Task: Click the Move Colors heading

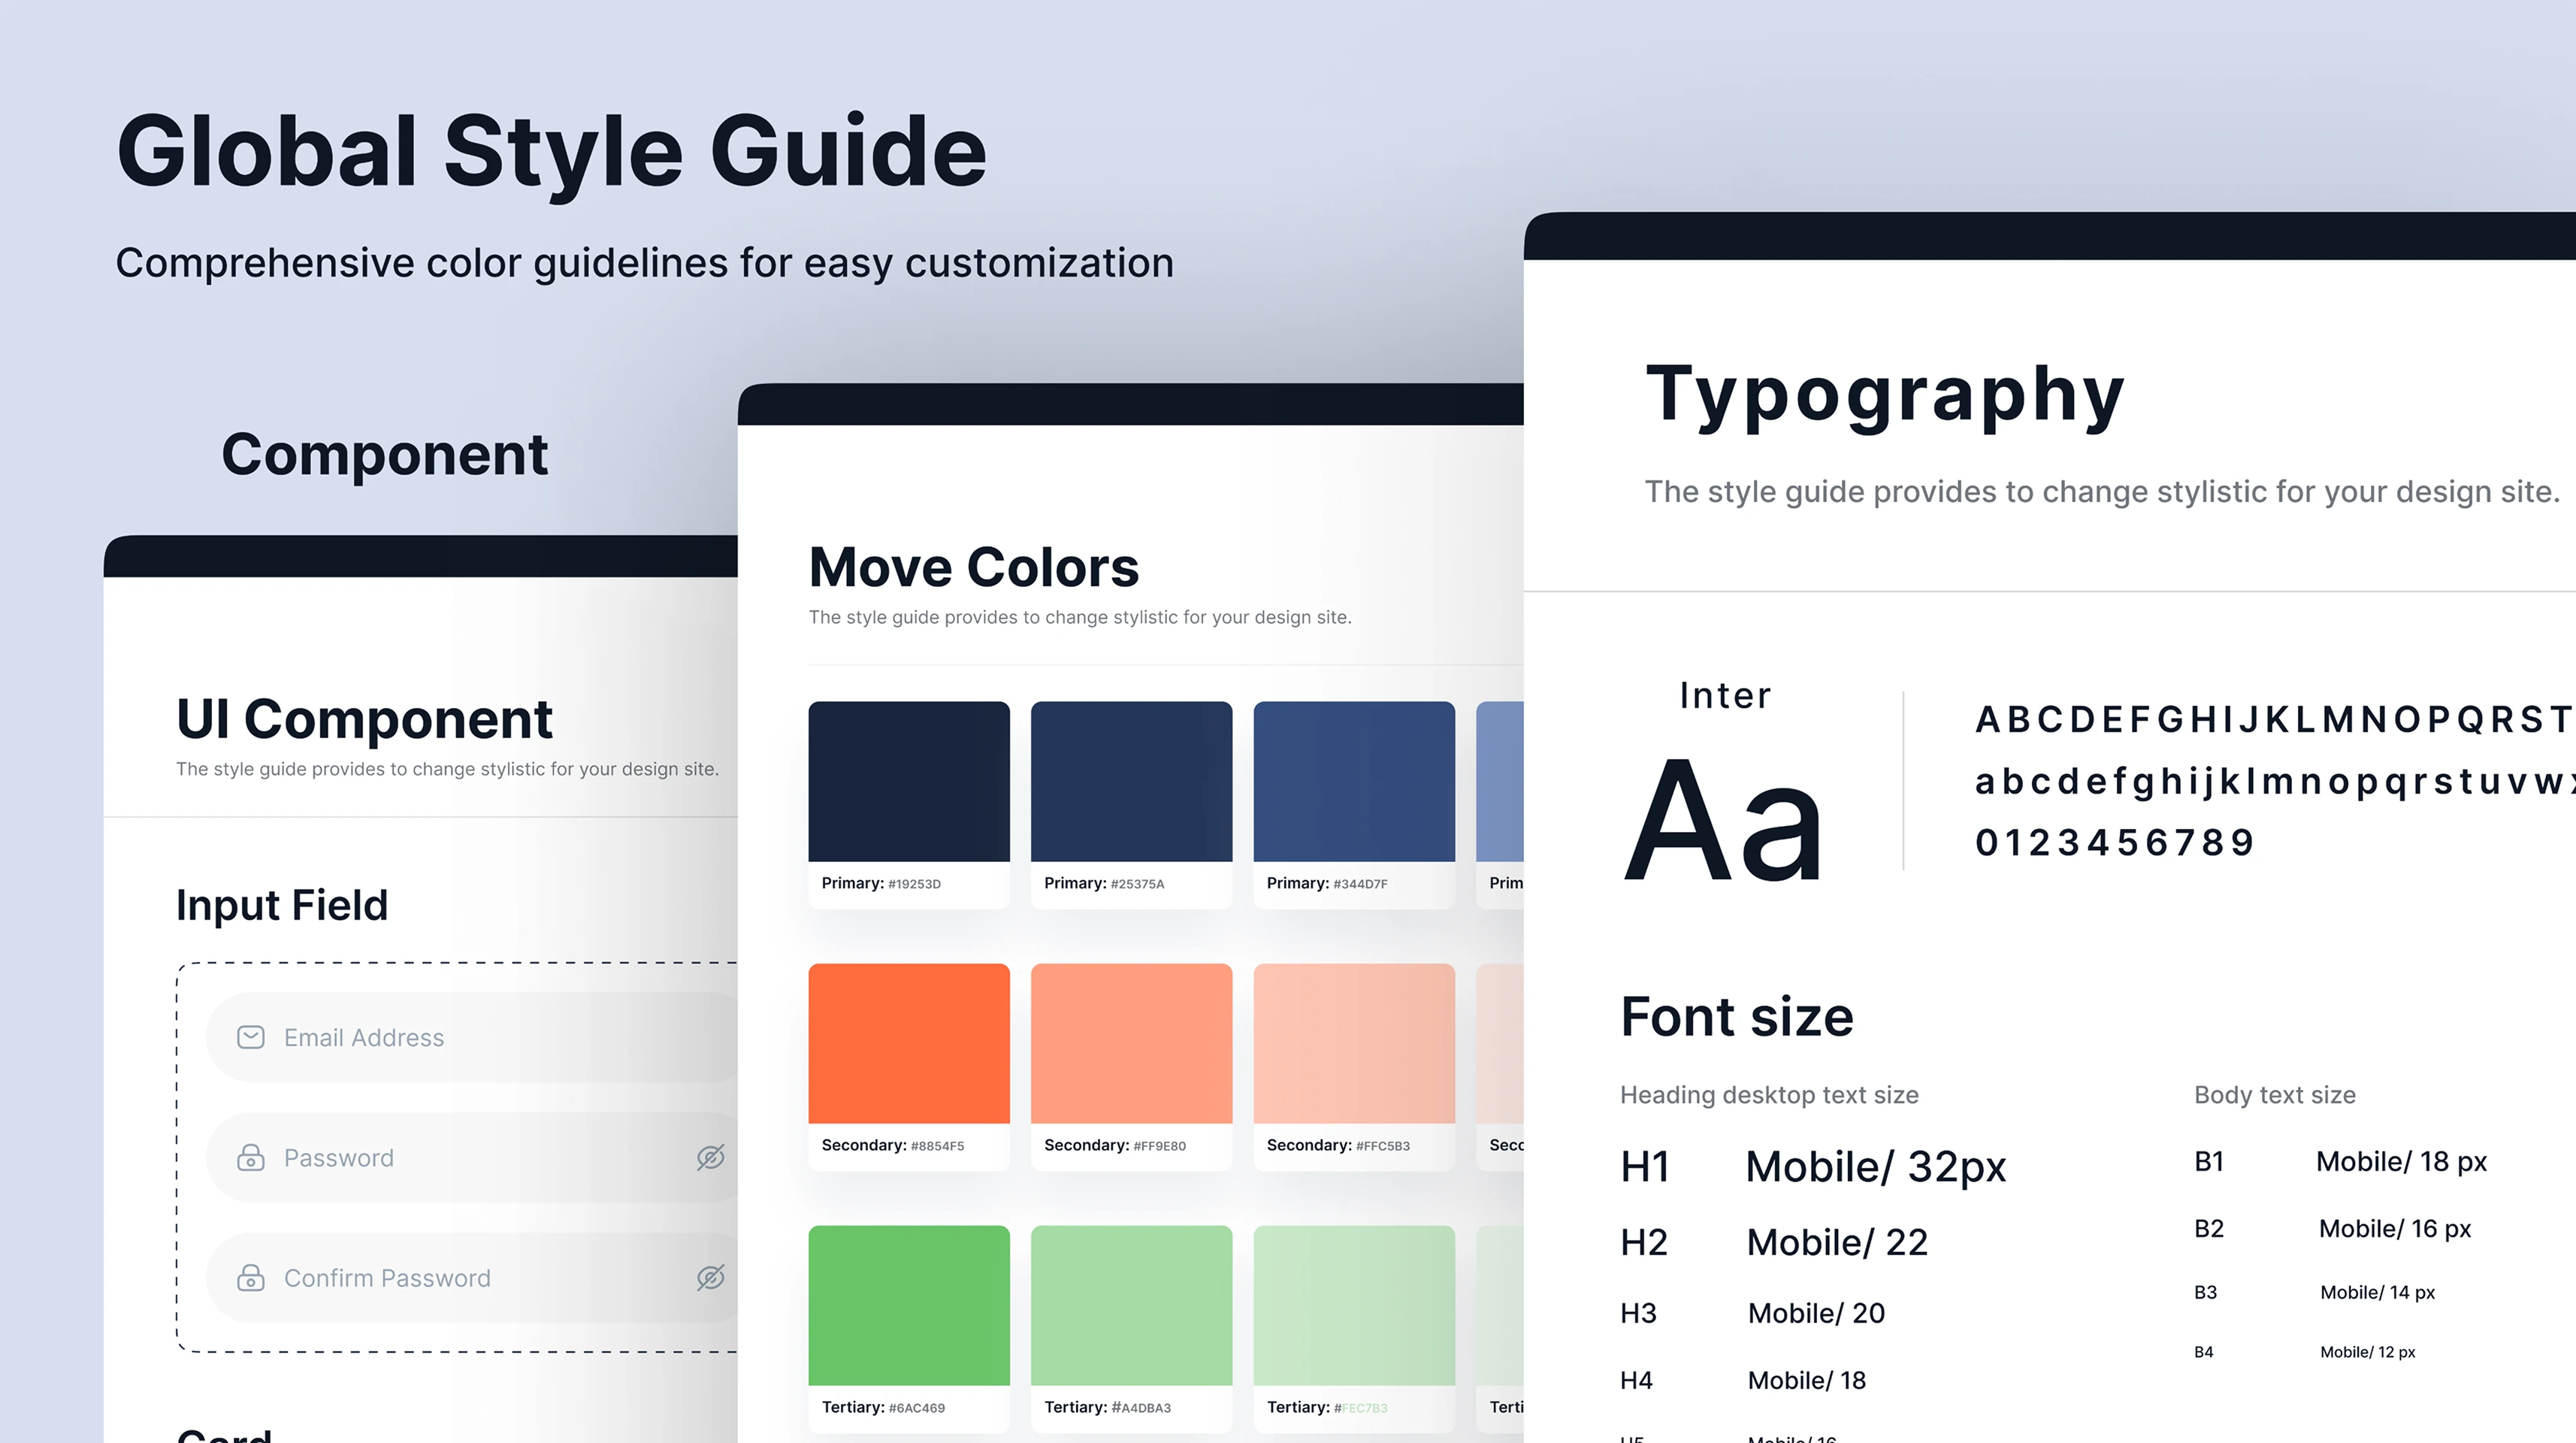Action: [973, 567]
